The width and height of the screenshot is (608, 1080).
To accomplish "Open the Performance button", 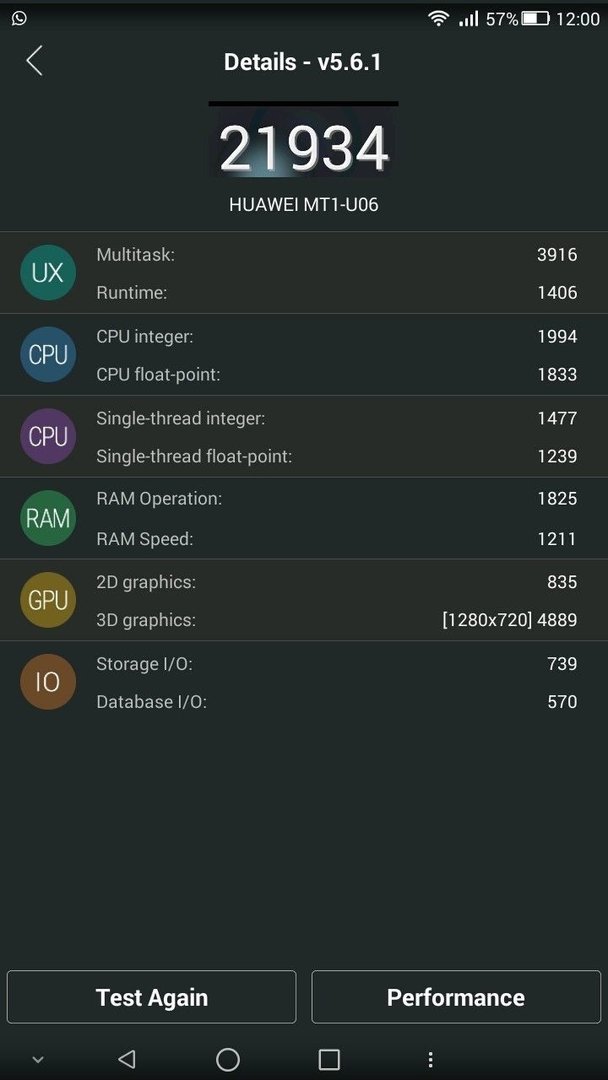I will click(456, 997).
